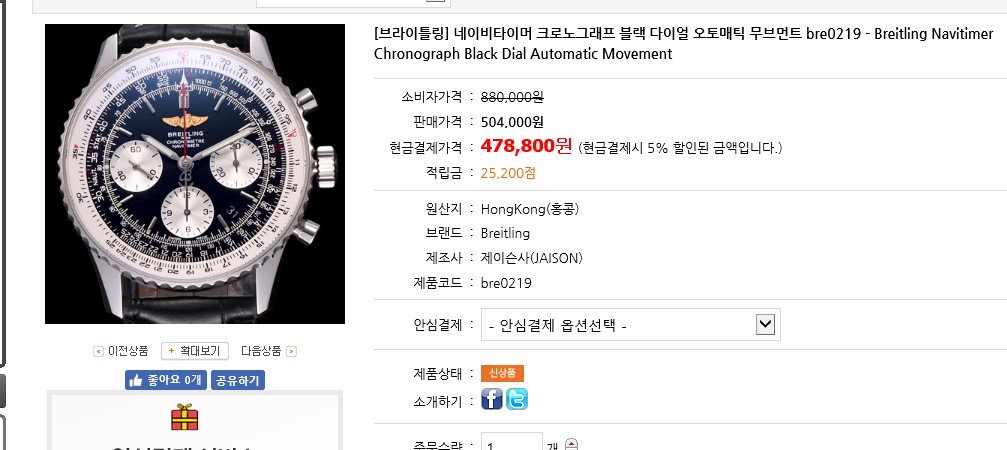Click the Breitling Navitimer watch image
Screen dimensions: 1007x450
coord(195,174)
